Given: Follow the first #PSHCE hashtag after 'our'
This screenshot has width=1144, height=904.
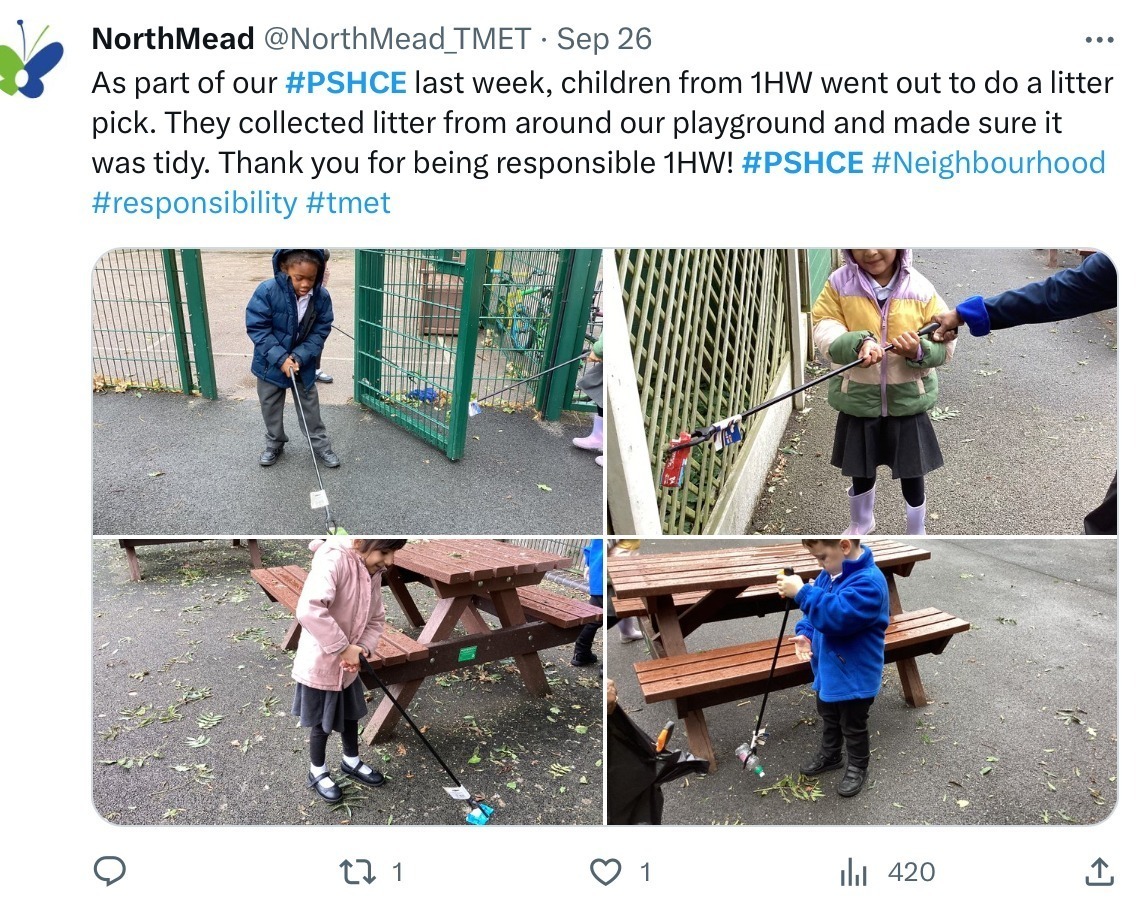Looking at the screenshot, I should [346, 82].
